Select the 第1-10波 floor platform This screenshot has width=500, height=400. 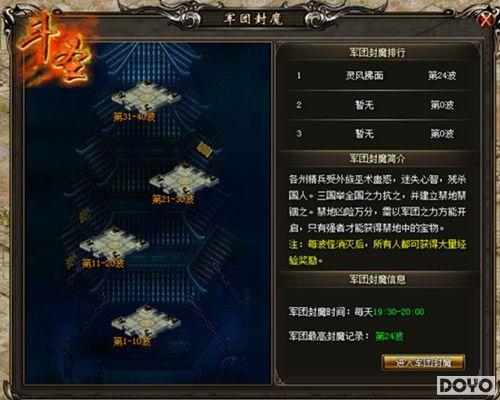(146, 321)
